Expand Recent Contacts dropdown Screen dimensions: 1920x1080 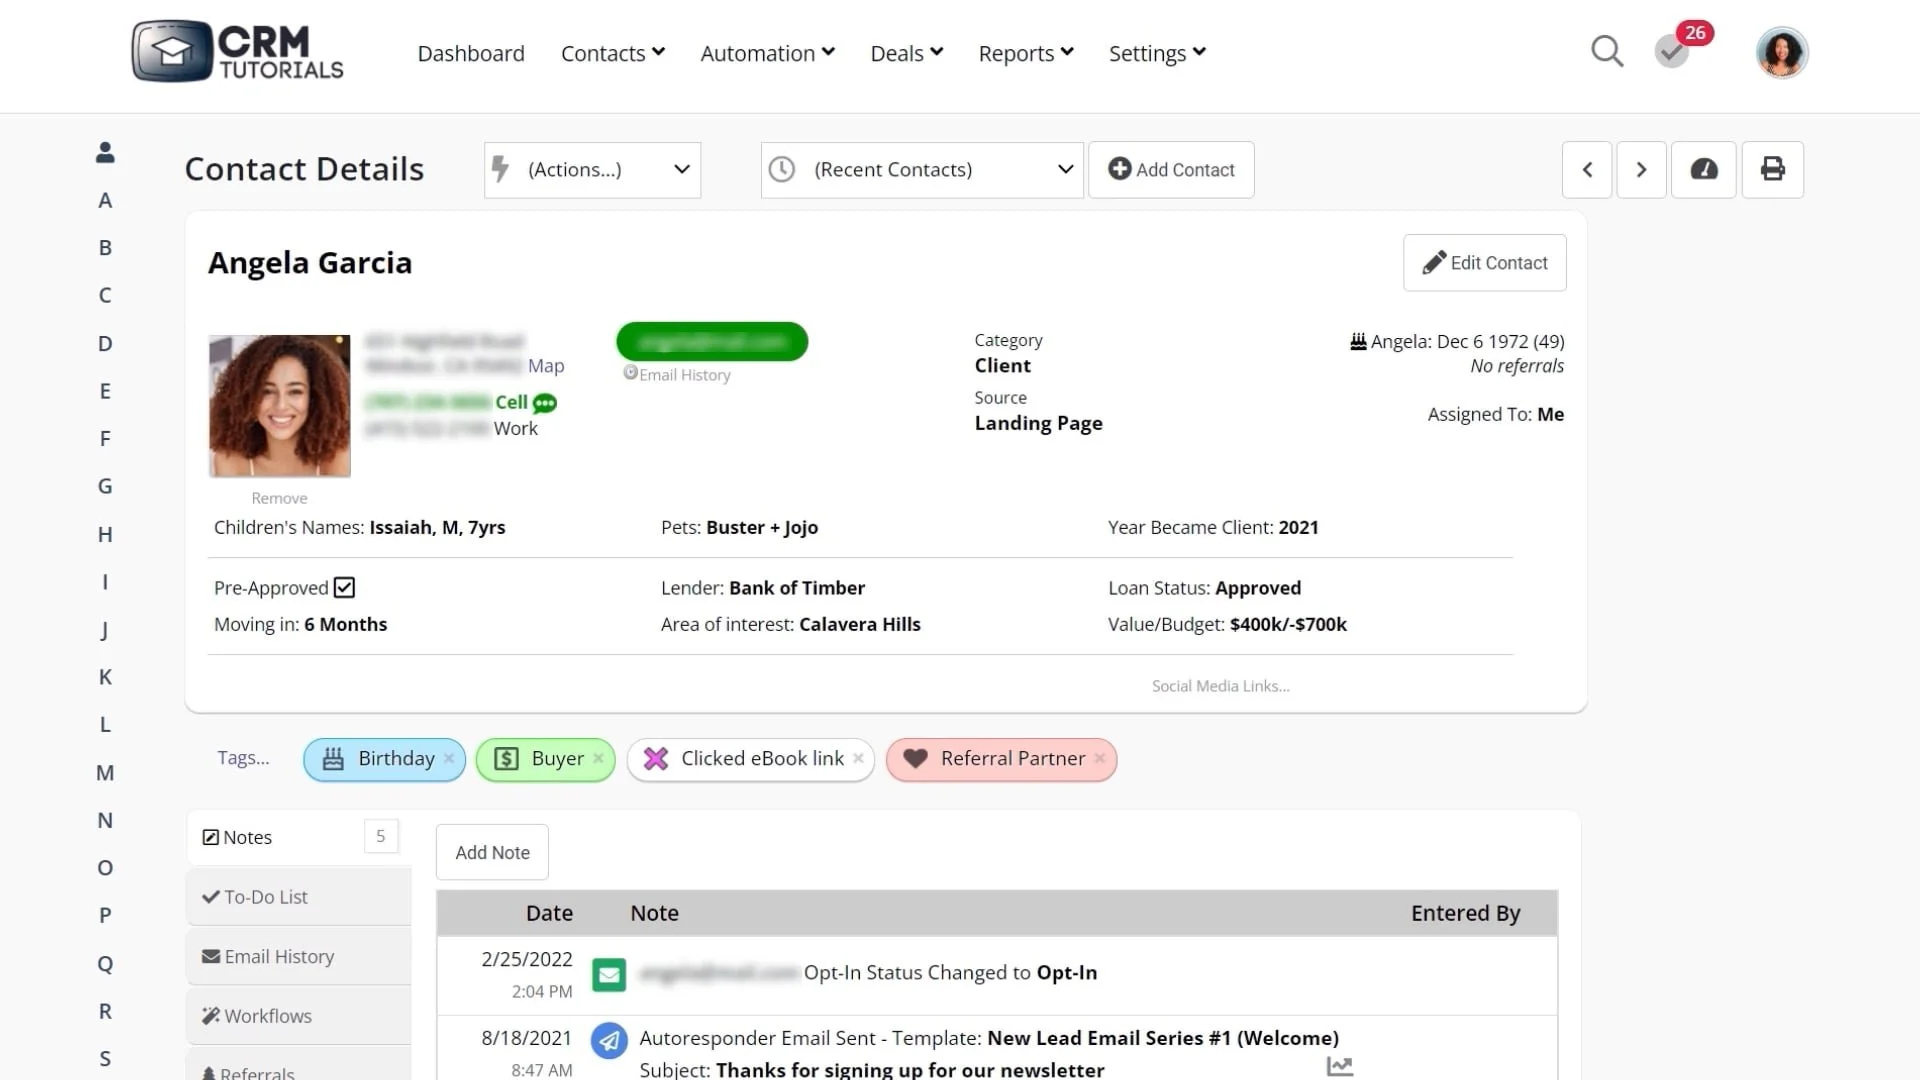[921, 170]
